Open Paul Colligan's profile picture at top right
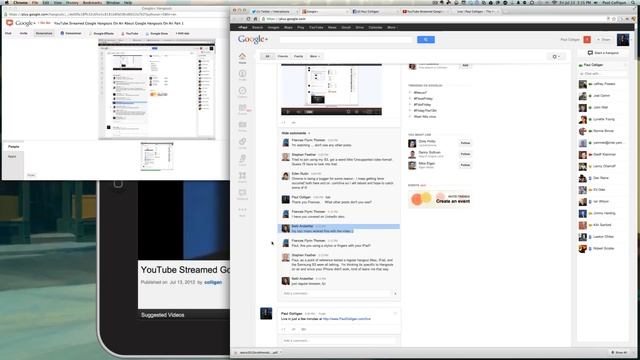This screenshot has width=640, height=360. tap(623, 40)
